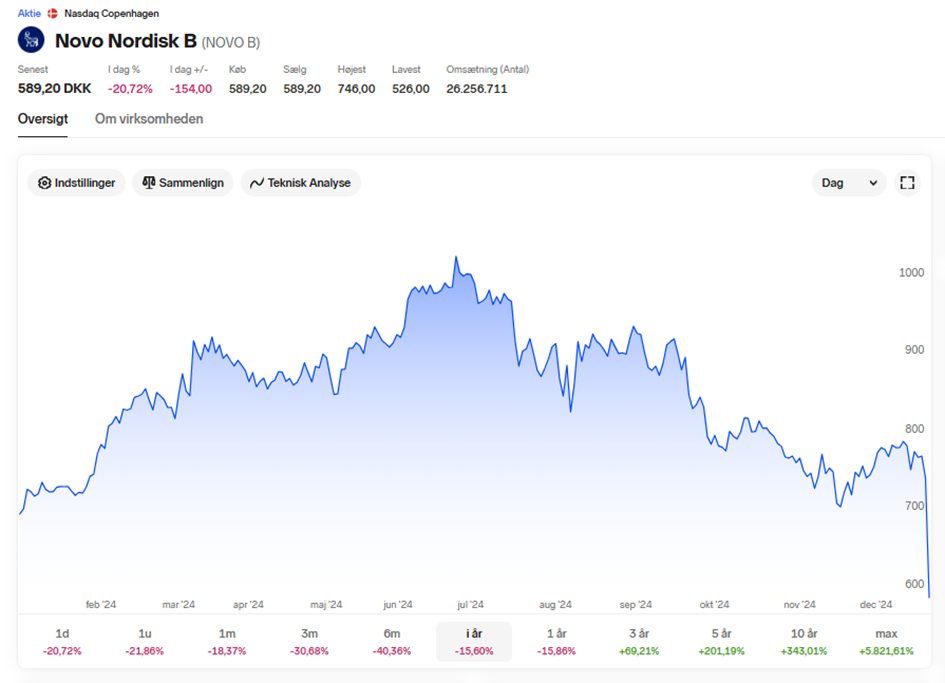
Task: Click the 800 price axis label
Action: (x=914, y=429)
